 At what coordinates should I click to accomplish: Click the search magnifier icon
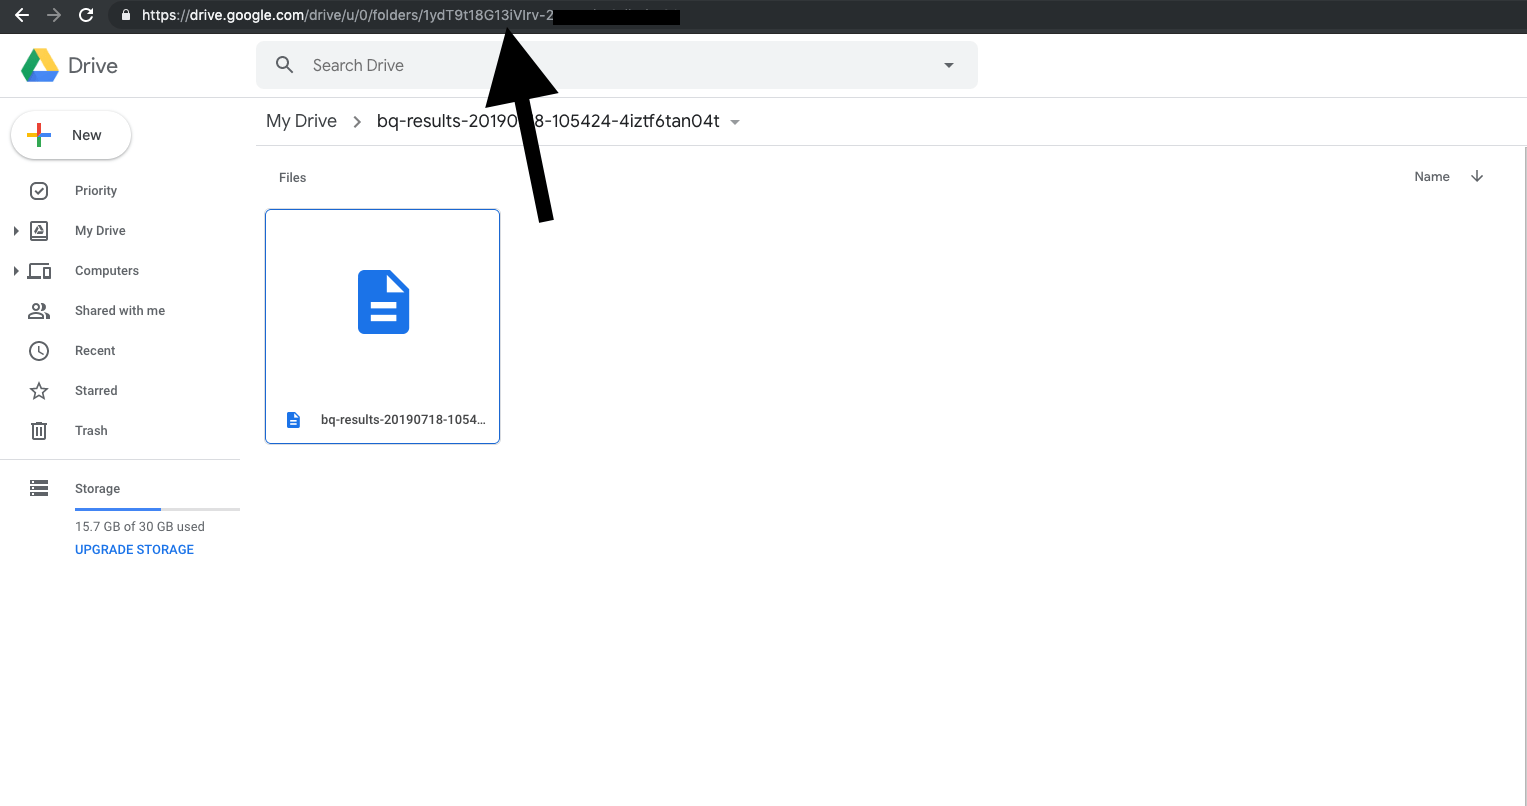tap(285, 65)
